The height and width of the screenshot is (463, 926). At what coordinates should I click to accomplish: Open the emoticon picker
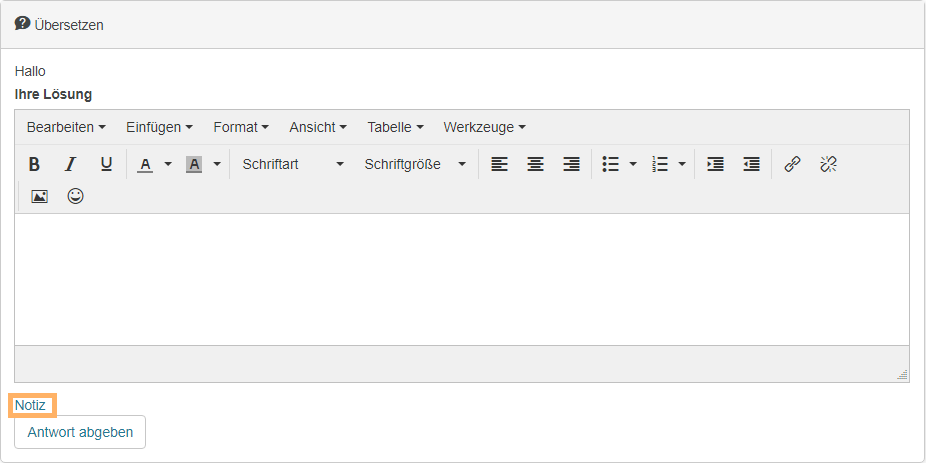(75, 196)
